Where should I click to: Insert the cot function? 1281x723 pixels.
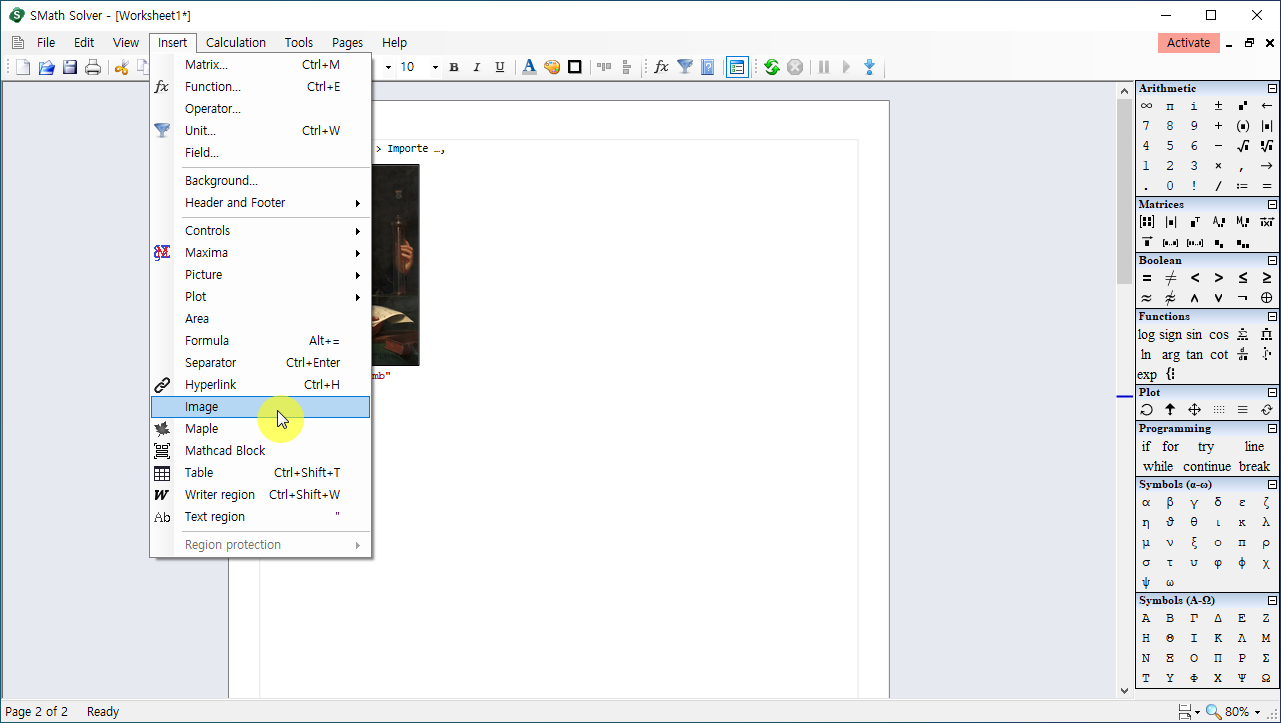pos(1218,355)
